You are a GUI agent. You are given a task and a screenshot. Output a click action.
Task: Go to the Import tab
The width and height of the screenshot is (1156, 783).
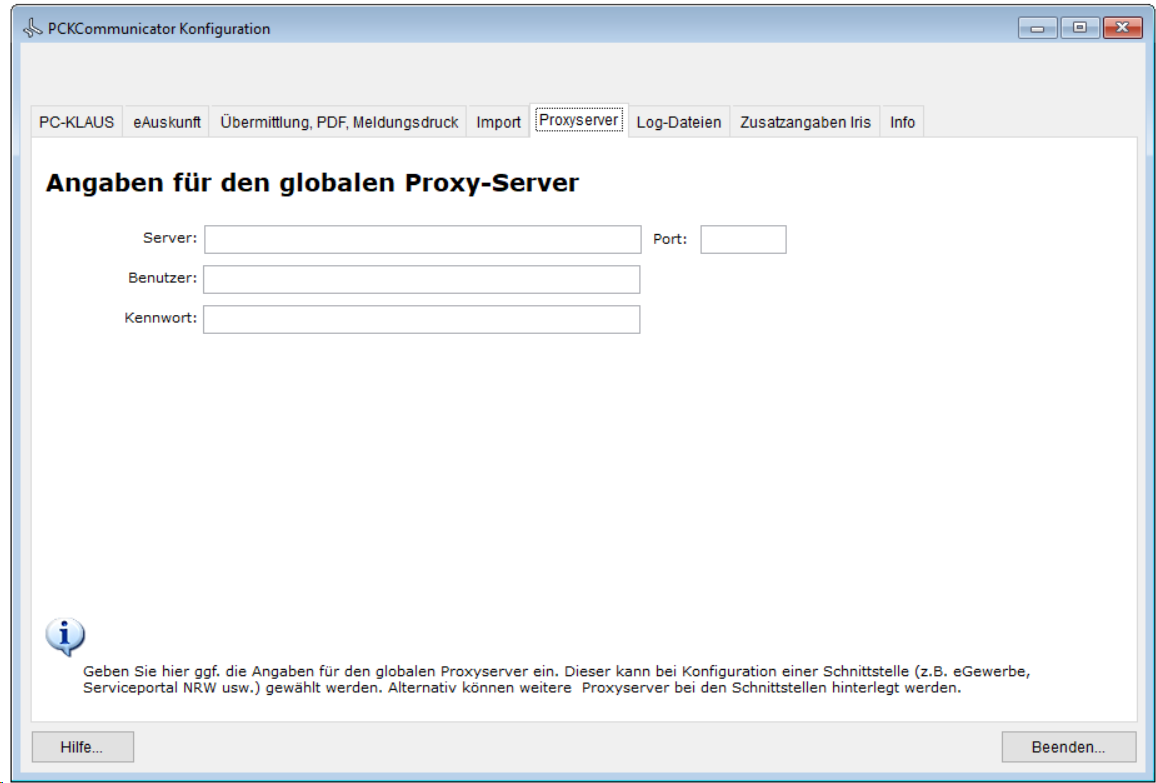click(x=498, y=122)
